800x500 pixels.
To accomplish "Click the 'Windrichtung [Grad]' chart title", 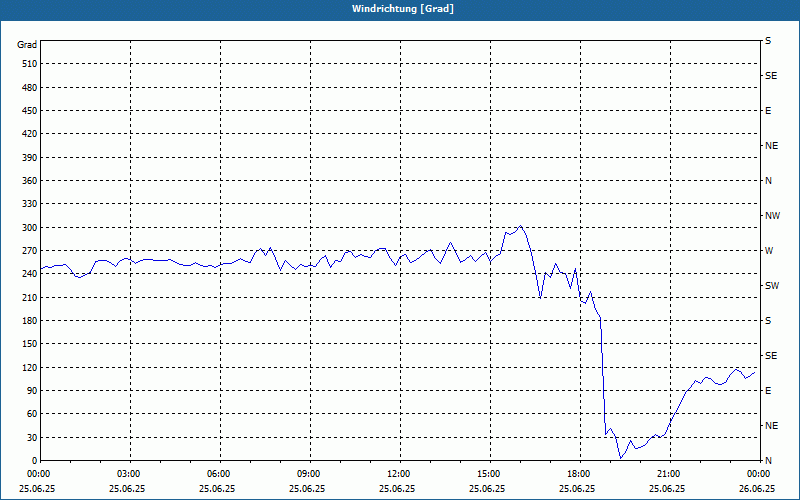I will click(403, 9).
